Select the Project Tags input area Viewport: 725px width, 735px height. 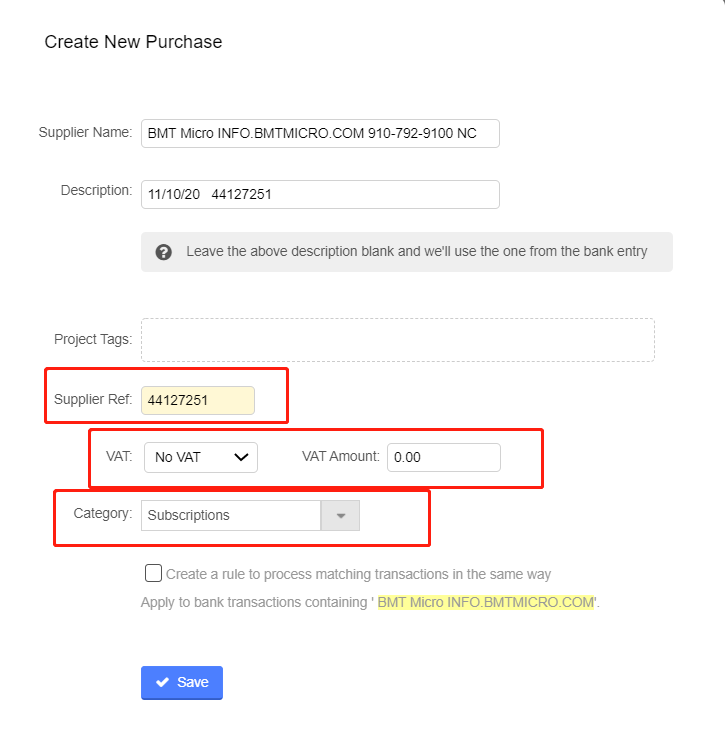click(x=397, y=340)
